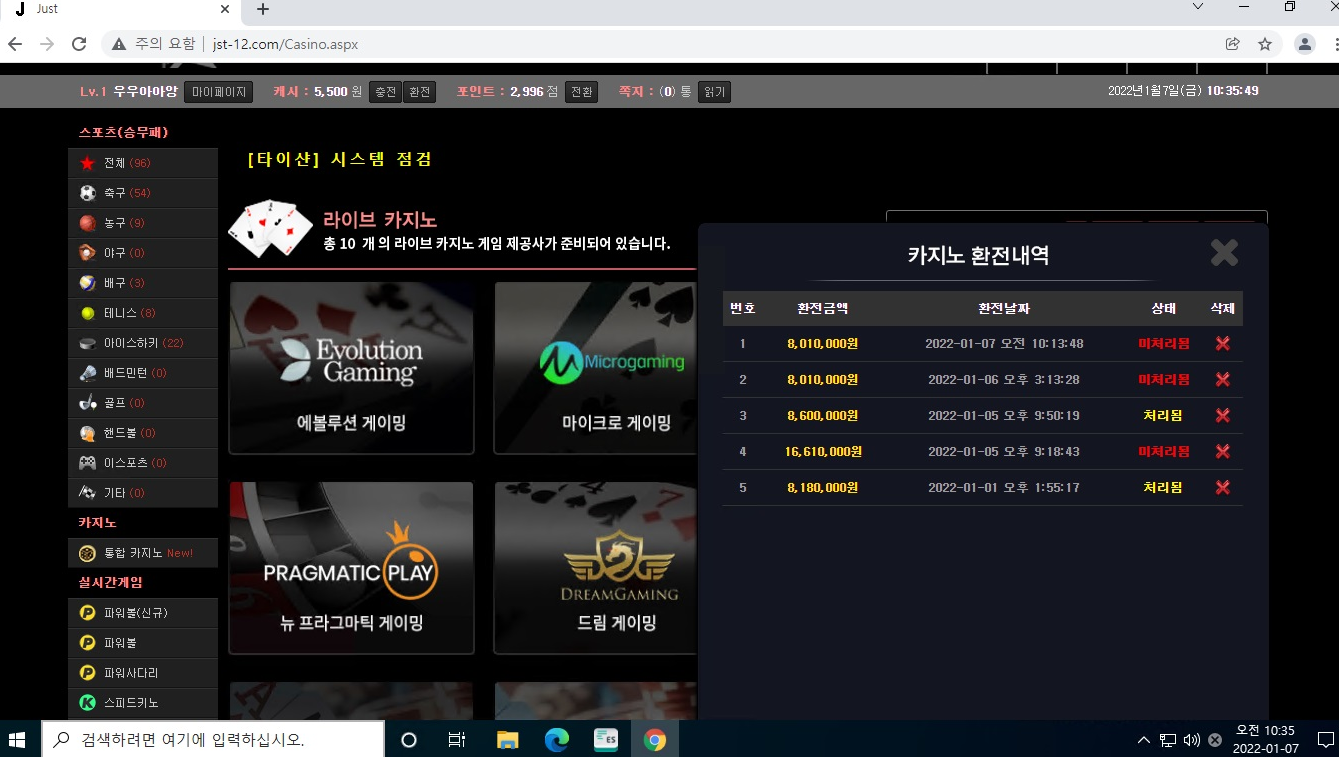Select 축구 soccer category
This screenshot has height=757, width=1339.
[x=143, y=193]
